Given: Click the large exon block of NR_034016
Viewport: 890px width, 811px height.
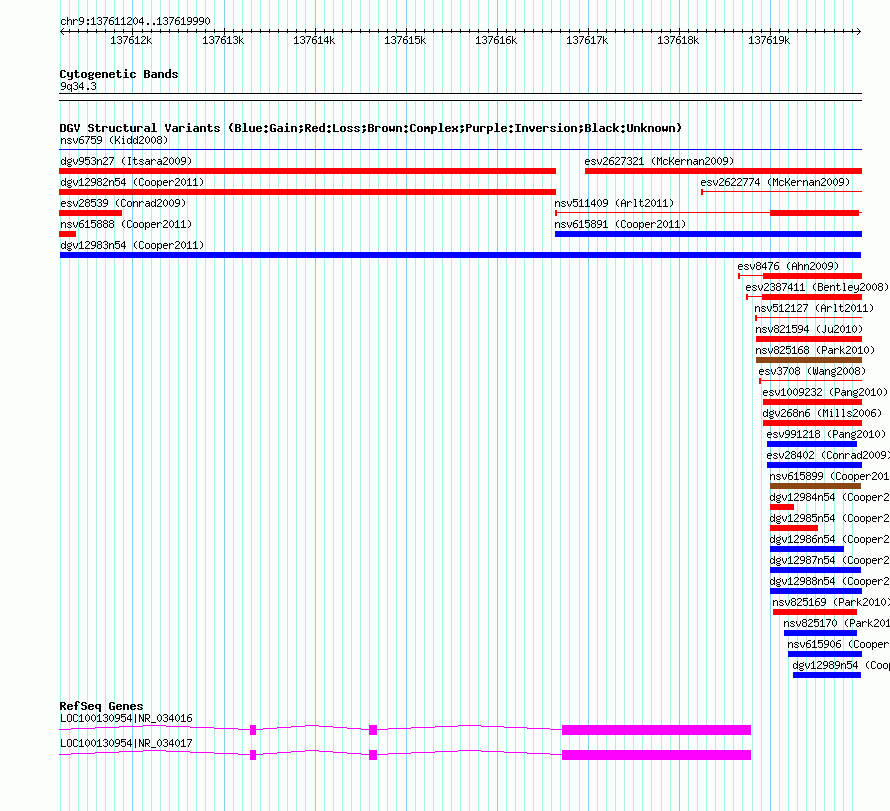Looking at the screenshot, I should pos(656,730).
